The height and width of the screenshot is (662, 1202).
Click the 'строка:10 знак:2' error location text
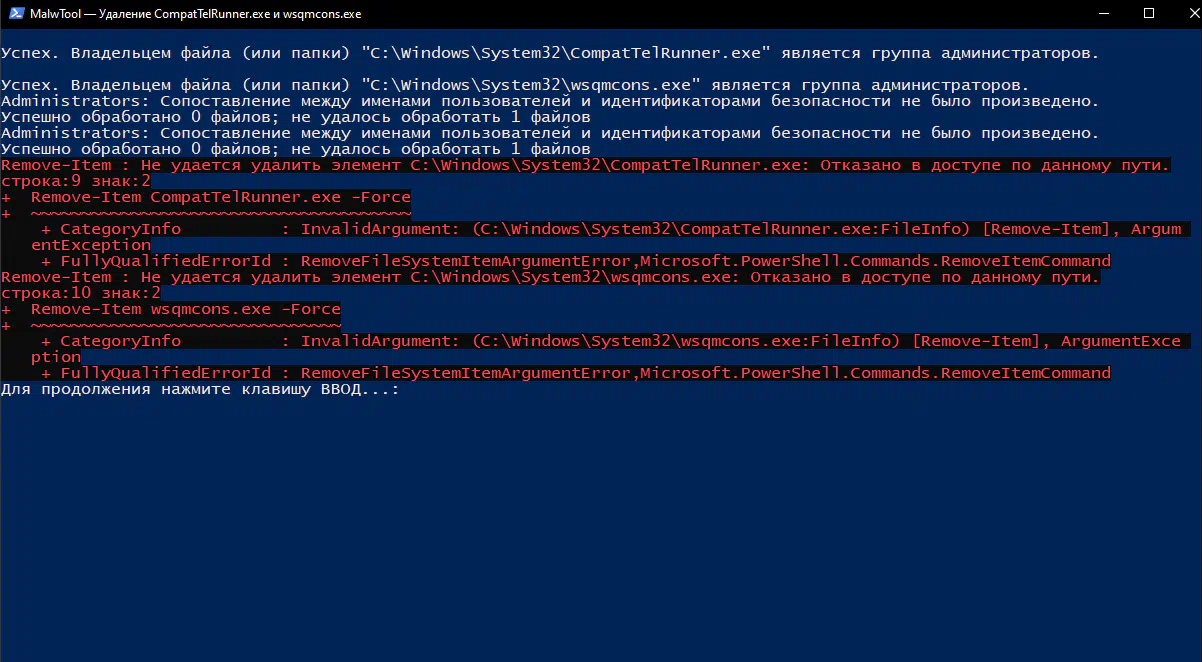pos(81,293)
